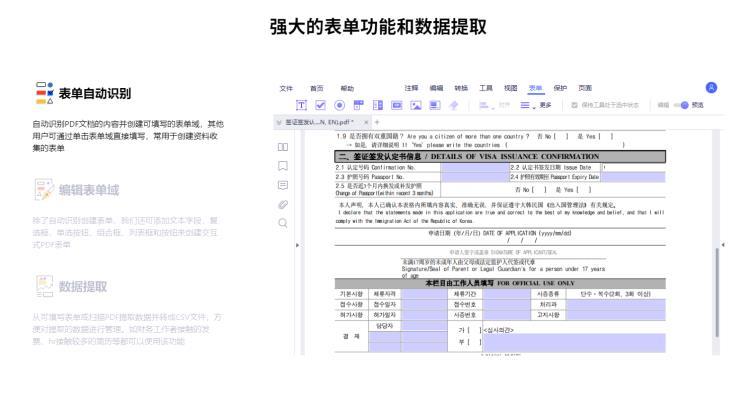Switch to the 页面 tab
This screenshot has height=411, width=750.
point(585,88)
